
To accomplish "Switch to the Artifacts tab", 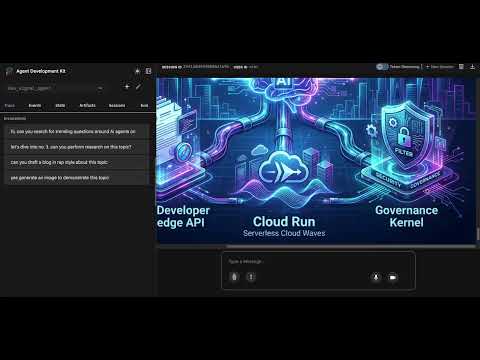I will tap(87, 105).
